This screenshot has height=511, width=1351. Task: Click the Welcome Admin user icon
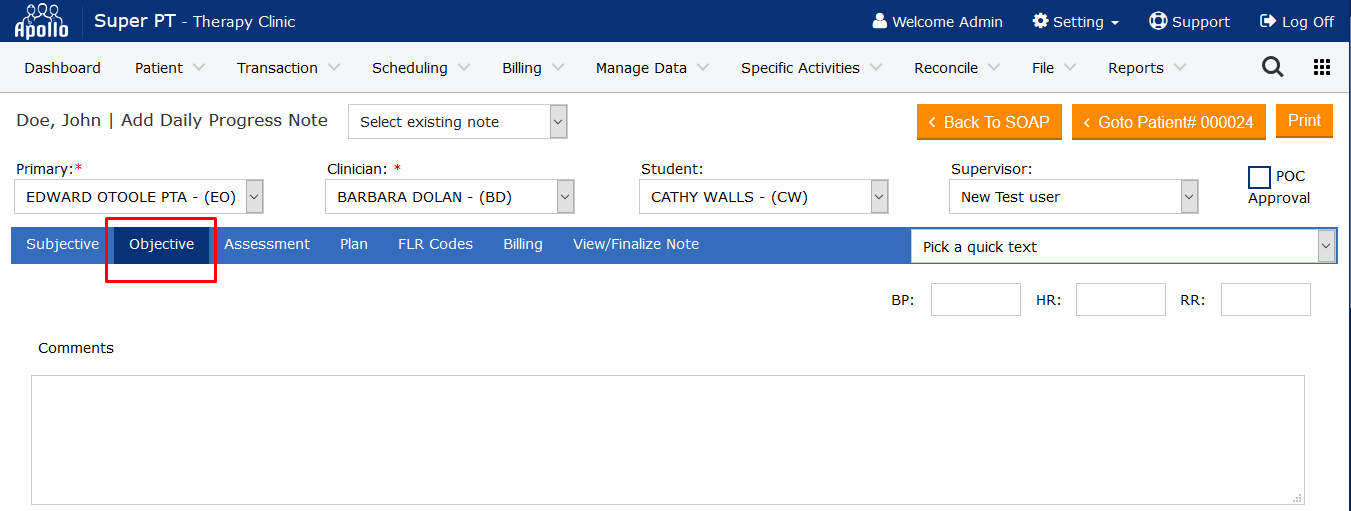pyautogui.click(x=880, y=21)
